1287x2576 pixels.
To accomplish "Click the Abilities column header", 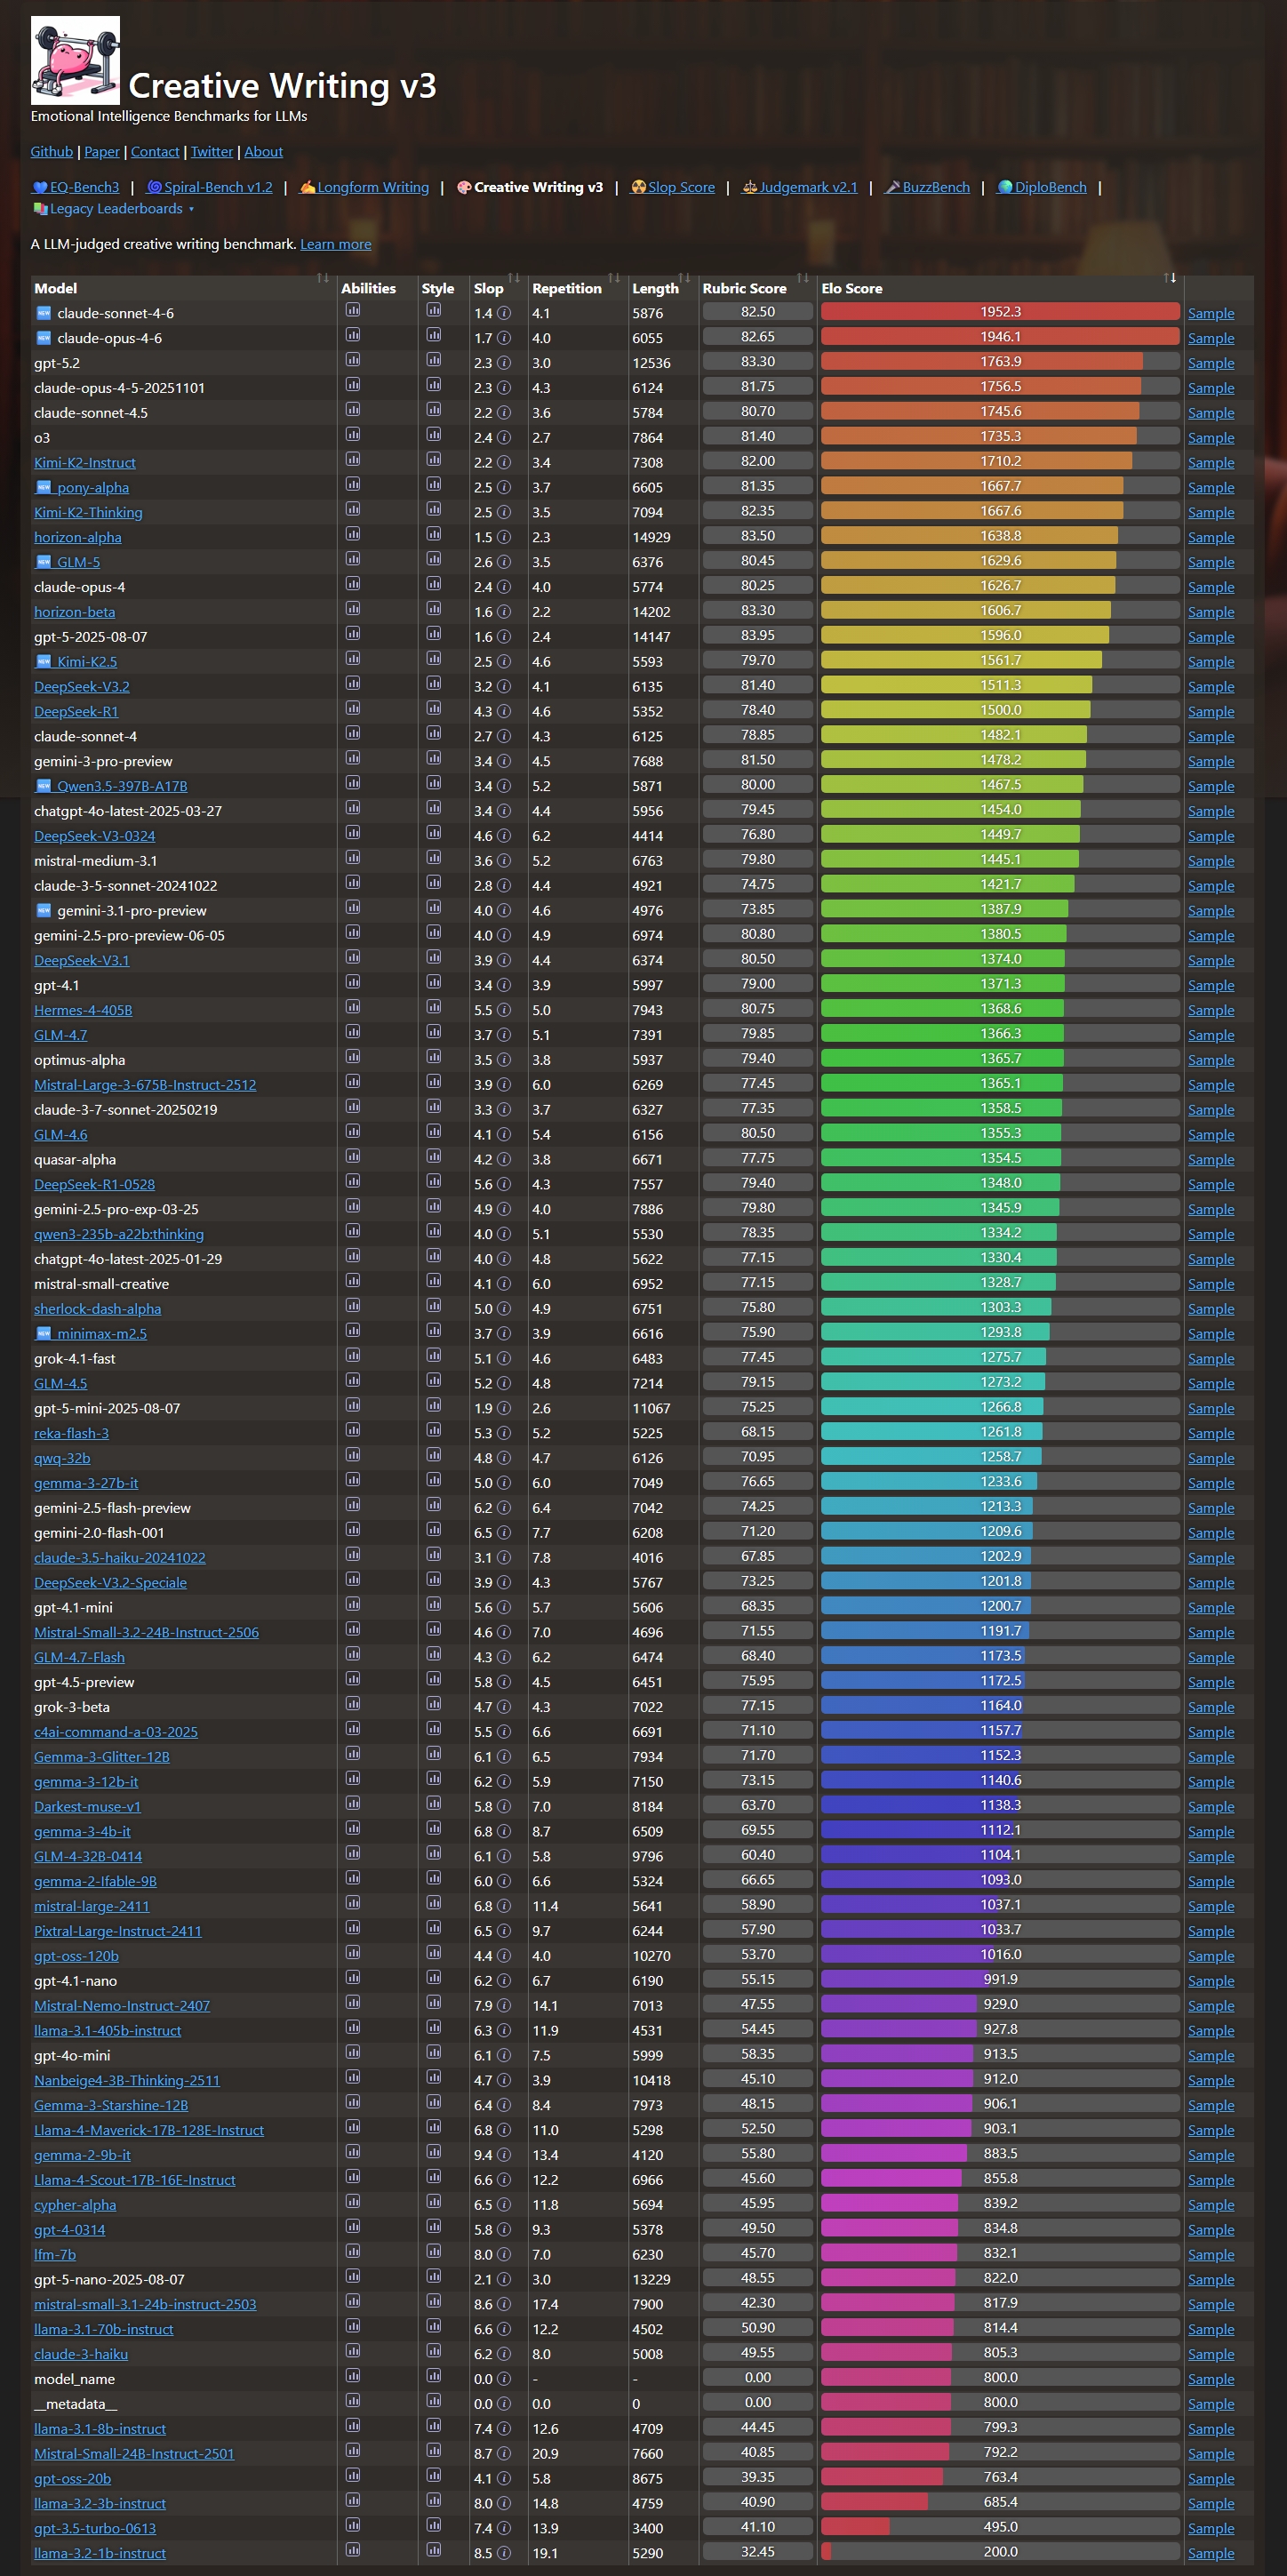I will coord(369,288).
